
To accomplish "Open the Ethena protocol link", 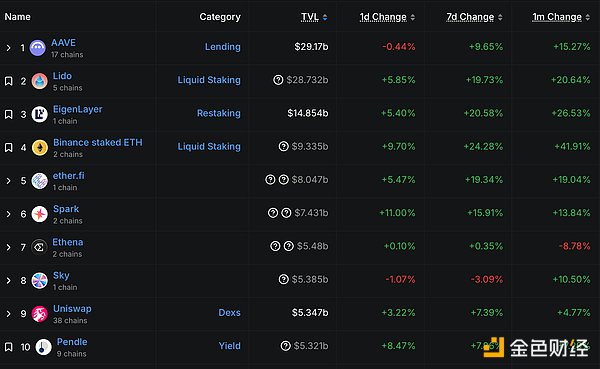I will tap(68, 242).
